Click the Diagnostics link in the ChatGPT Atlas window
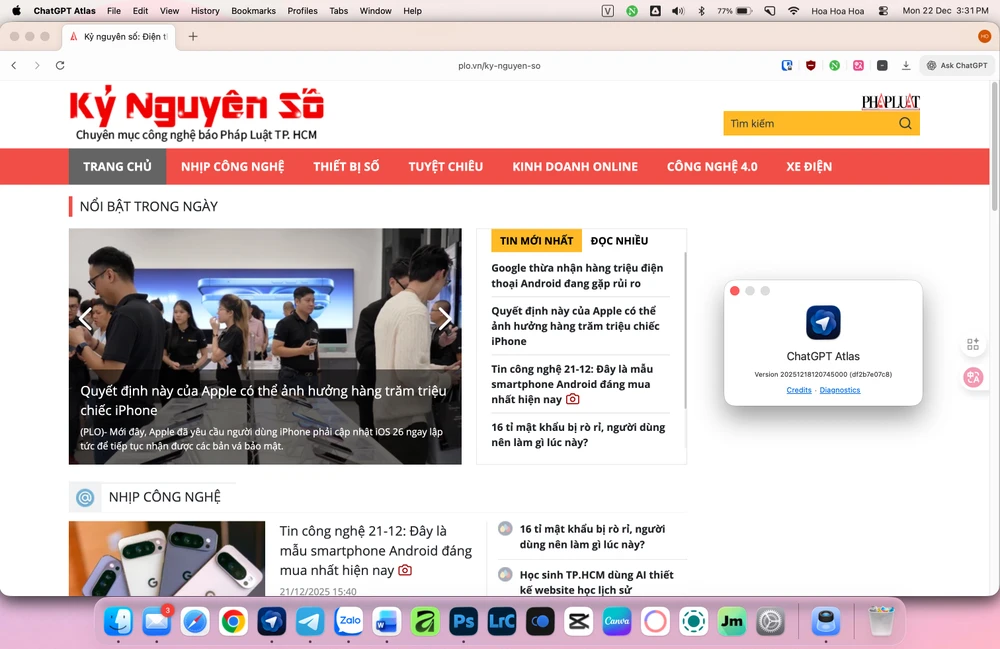This screenshot has width=1000, height=649. click(x=840, y=390)
